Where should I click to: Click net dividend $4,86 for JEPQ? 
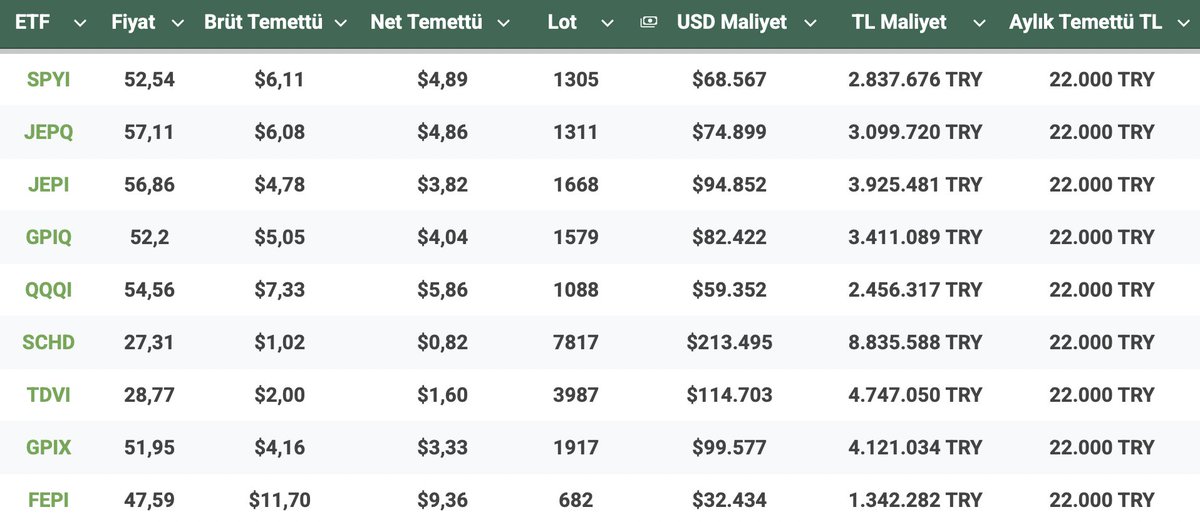pyautogui.click(x=442, y=132)
